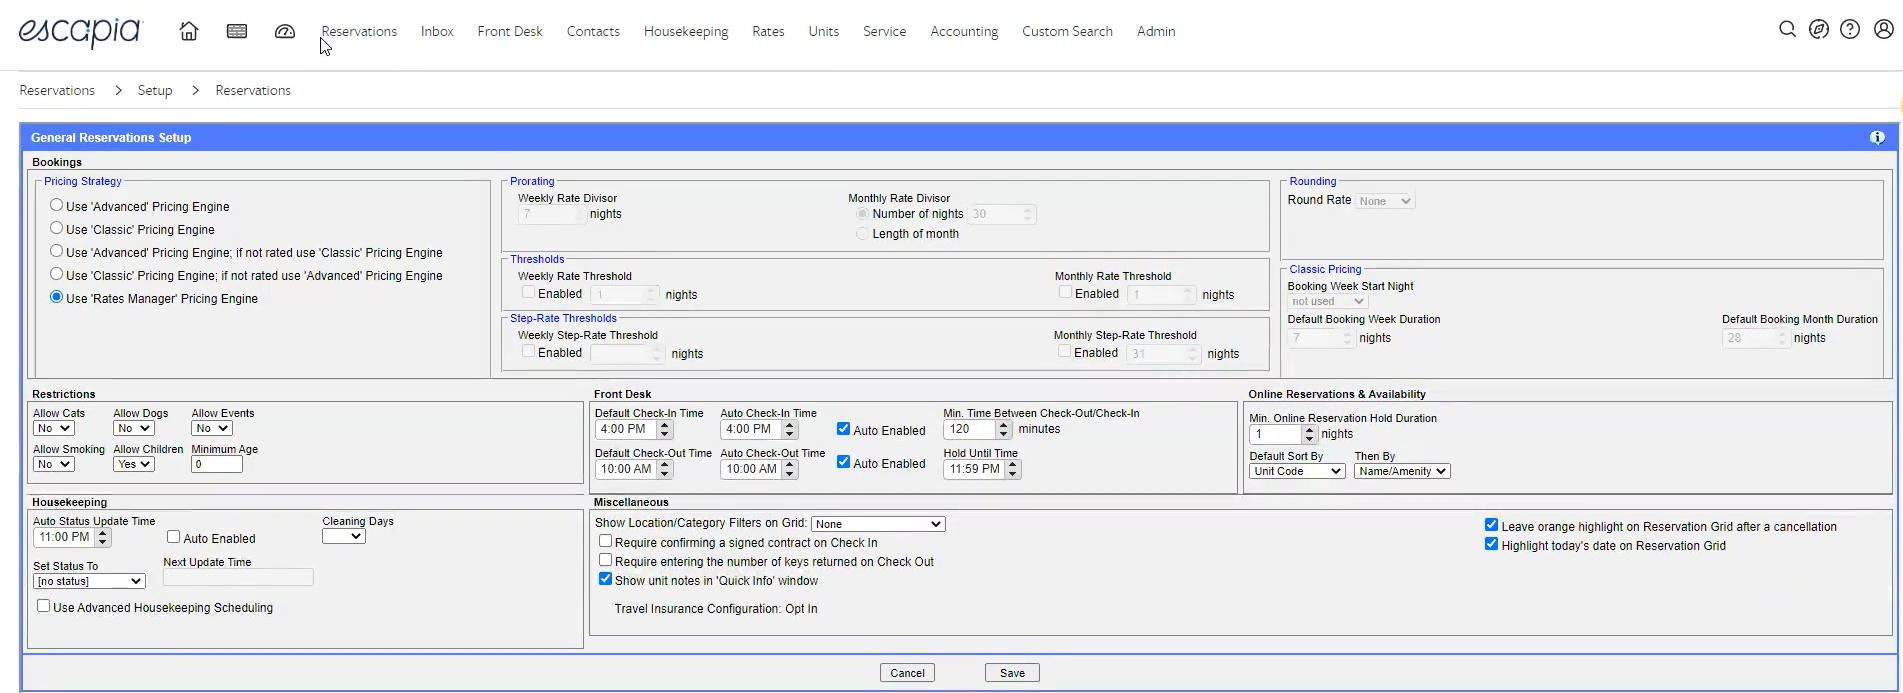
Task: Open the Allow Cats dropdown
Action: tap(53, 428)
